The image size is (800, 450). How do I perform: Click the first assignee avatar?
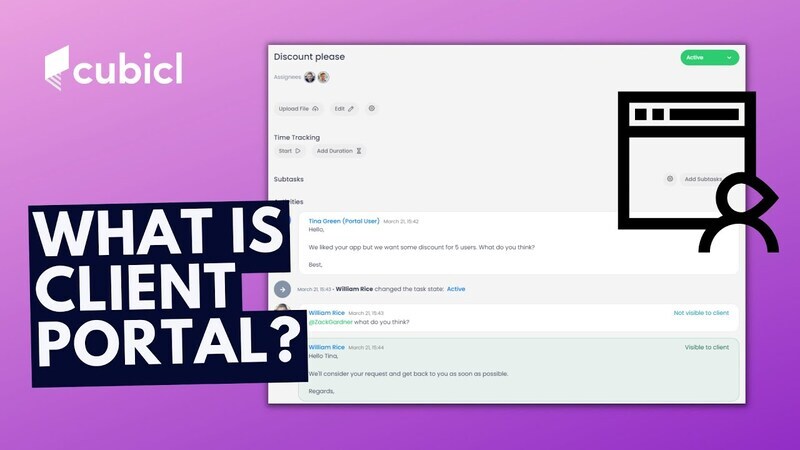tap(310, 77)
